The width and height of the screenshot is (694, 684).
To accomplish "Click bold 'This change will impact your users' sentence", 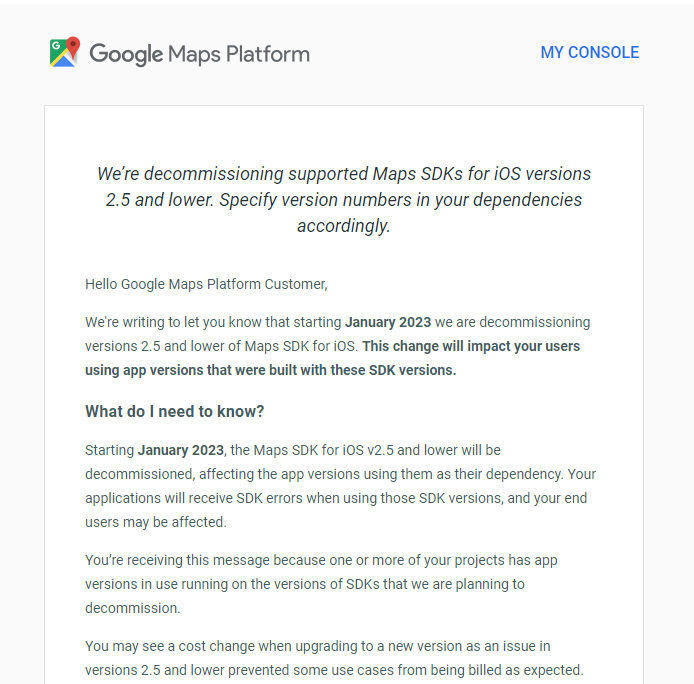I will [471, 346].
